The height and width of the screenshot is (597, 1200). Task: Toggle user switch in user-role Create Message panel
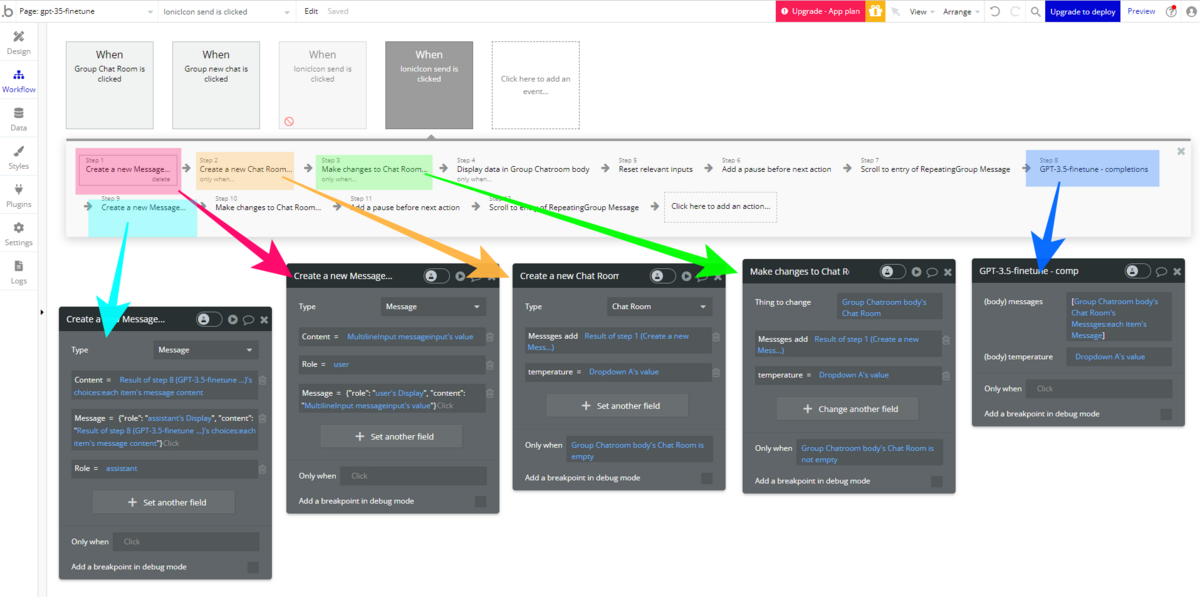click(x=437, y=276)
